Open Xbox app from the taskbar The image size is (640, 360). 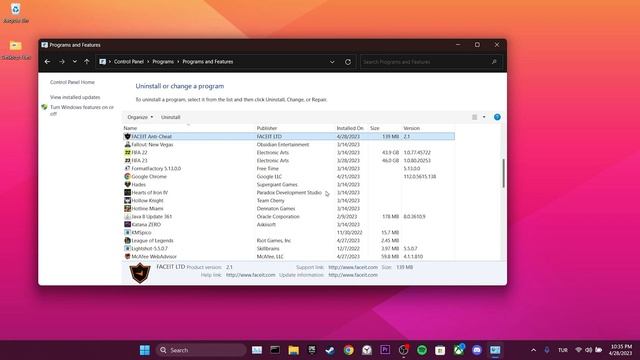pos(458,350)
